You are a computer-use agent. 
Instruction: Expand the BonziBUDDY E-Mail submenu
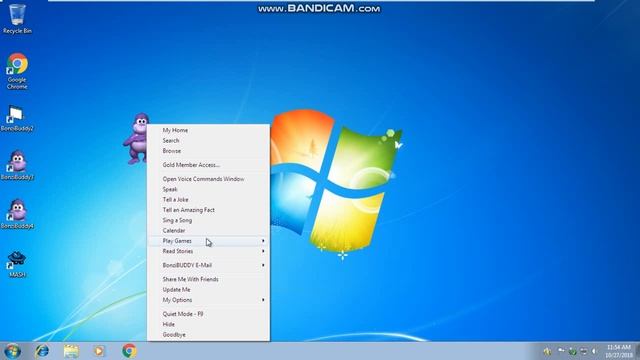[208, 265]
